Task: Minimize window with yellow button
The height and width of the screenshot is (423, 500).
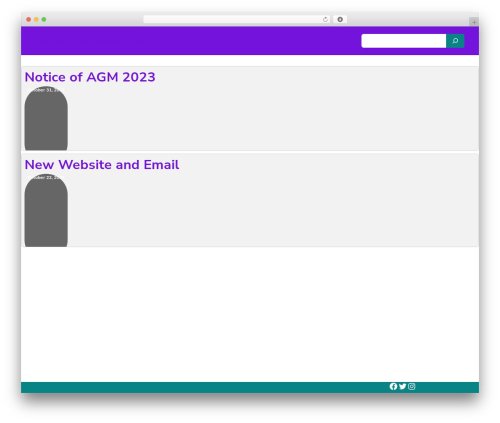Action: pos(36,19)
